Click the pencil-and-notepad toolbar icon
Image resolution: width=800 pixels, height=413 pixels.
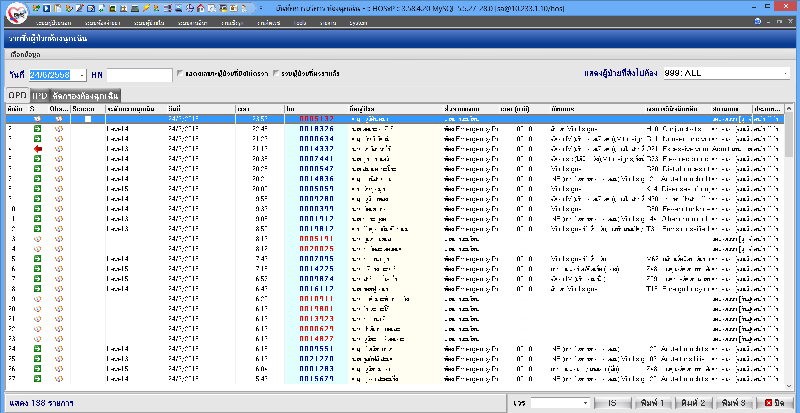pos(80,8)
